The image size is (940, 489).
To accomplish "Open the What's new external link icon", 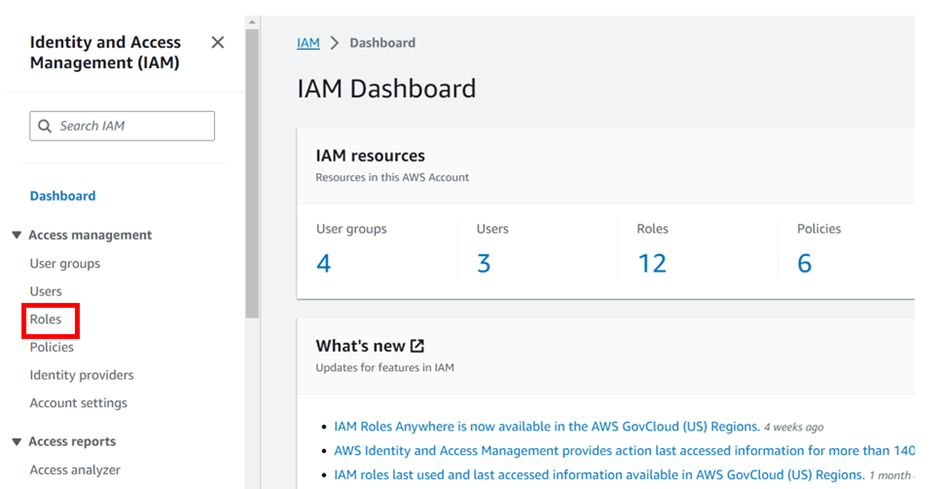I will pos(417,346).
